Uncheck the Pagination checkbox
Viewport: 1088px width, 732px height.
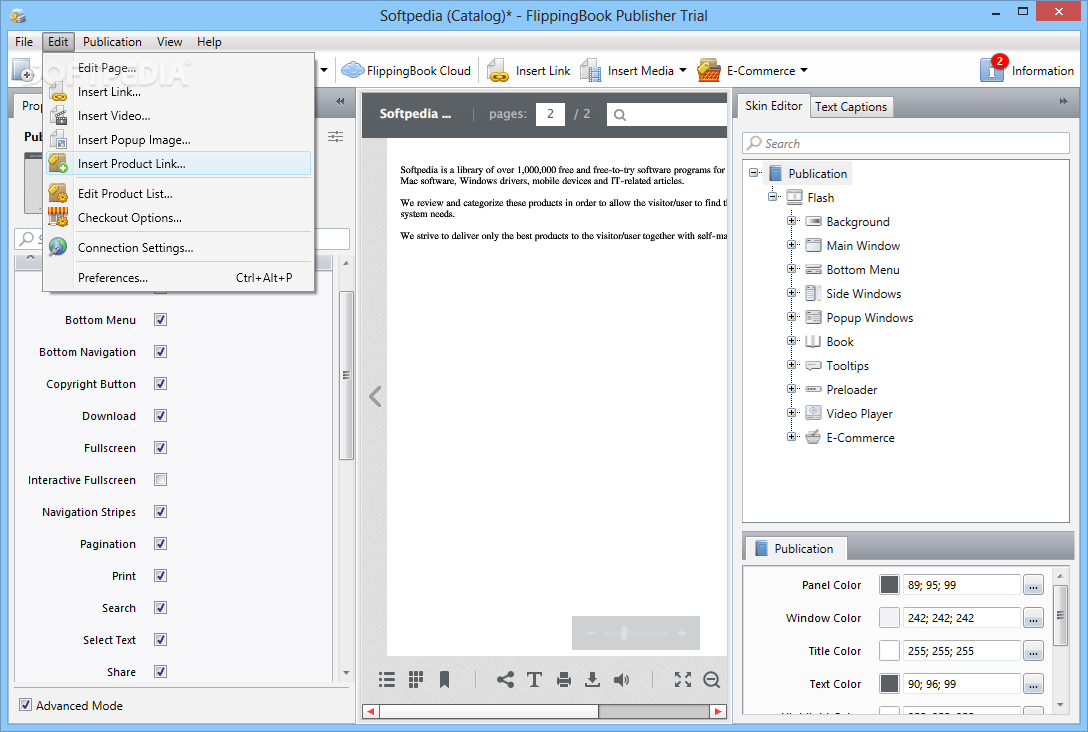click(x=160, y=543)
